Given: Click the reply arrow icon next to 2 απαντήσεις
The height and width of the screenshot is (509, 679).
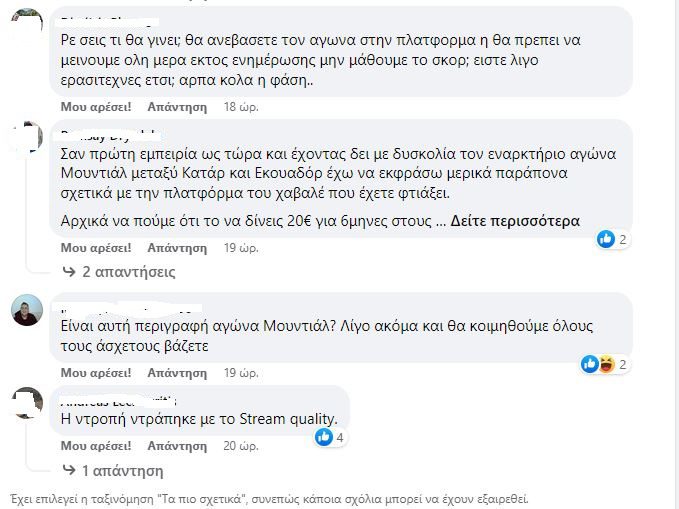Looking at the screenshot, I should coord(69,272).
